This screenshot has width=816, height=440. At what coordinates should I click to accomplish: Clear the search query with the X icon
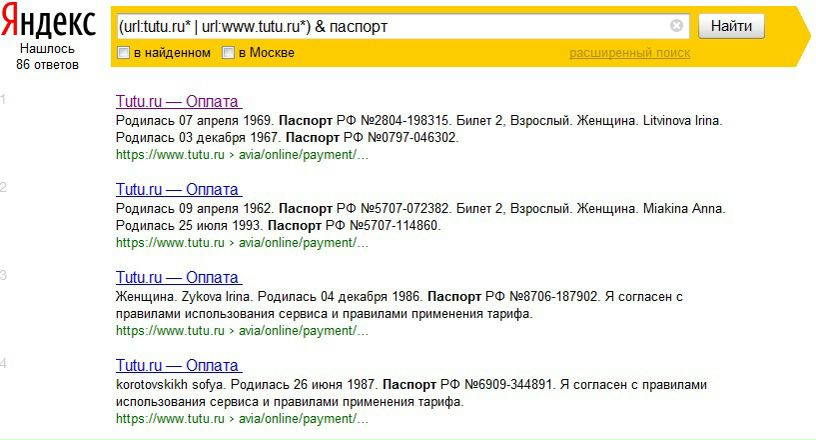tap(677, 26)
